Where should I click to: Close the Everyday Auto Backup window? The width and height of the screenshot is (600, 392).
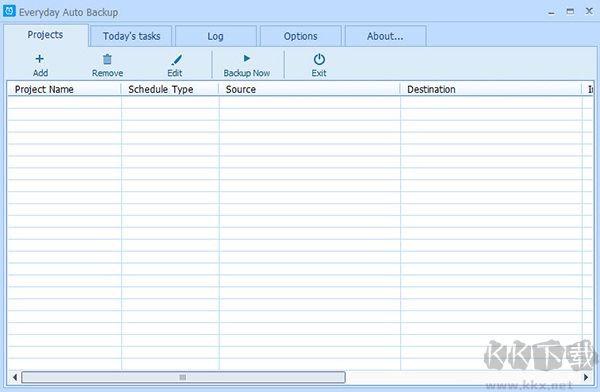click(589, 11)
